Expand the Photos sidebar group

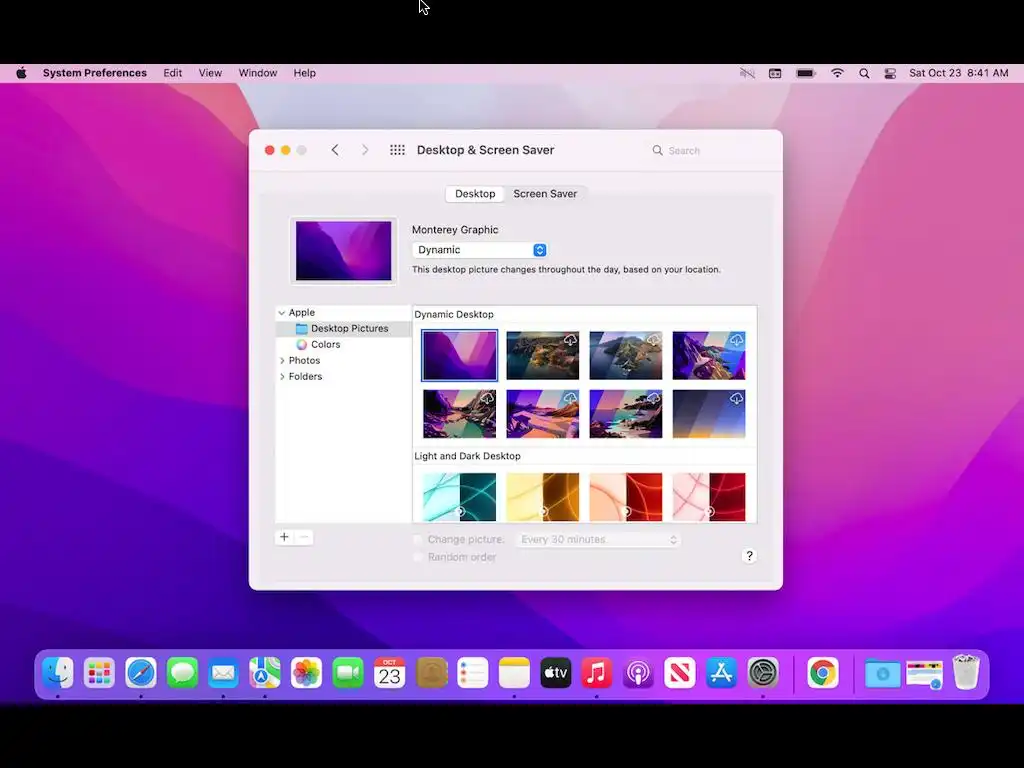pos(282,360)
